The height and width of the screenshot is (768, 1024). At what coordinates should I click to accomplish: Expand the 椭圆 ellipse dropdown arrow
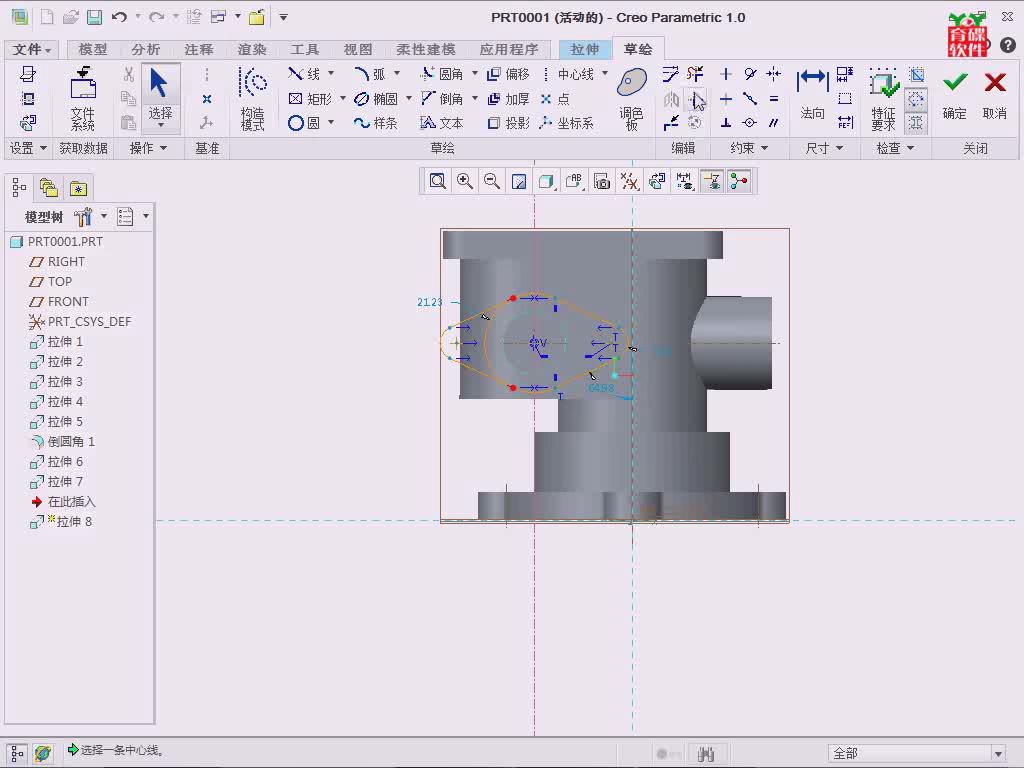pyautogui.click(x=409, y=98)
